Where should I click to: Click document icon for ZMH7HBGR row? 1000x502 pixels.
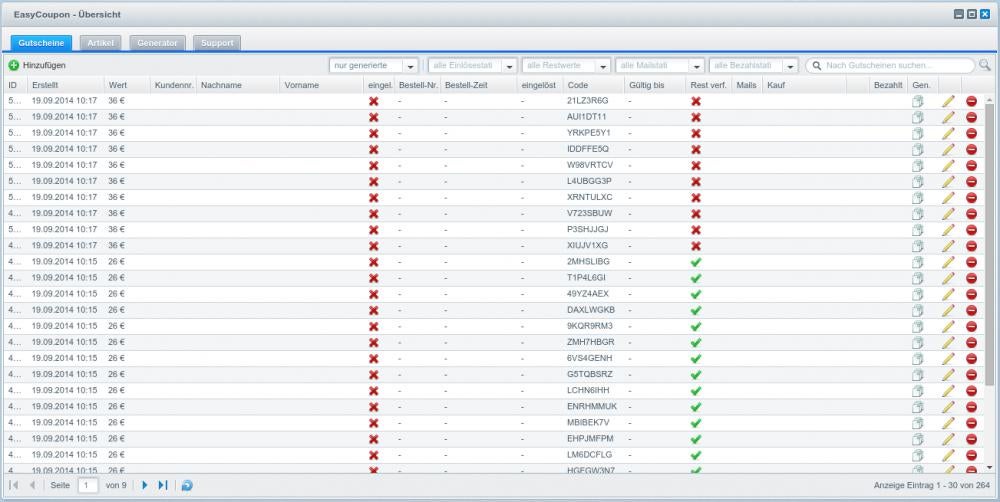tap(918, 343)
